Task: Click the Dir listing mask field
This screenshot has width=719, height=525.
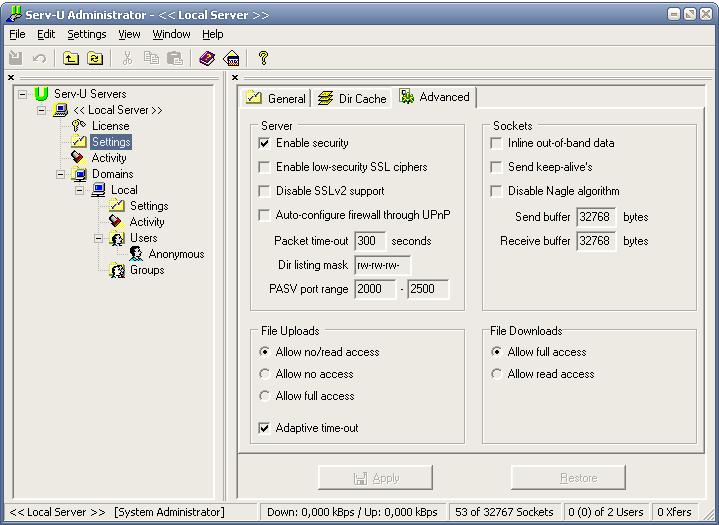Action: [382, 265]
